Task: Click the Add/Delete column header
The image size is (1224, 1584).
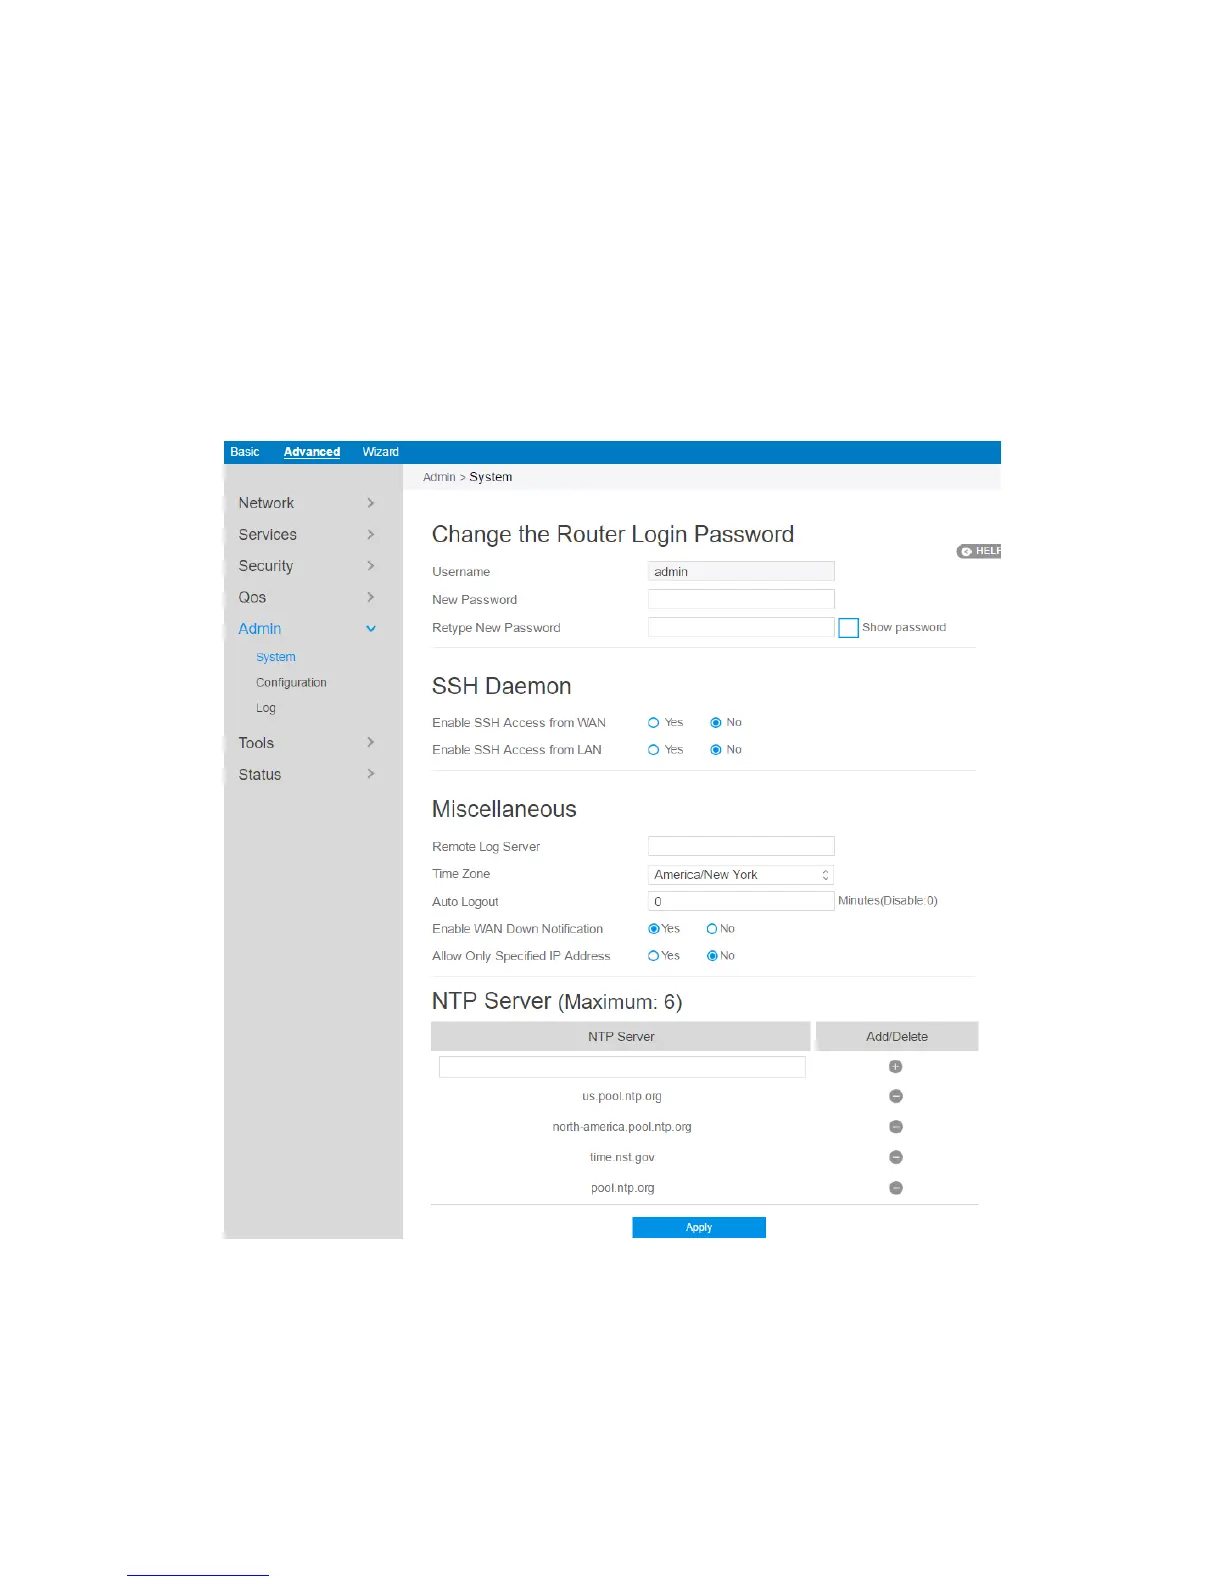Action: point(897,1036)
